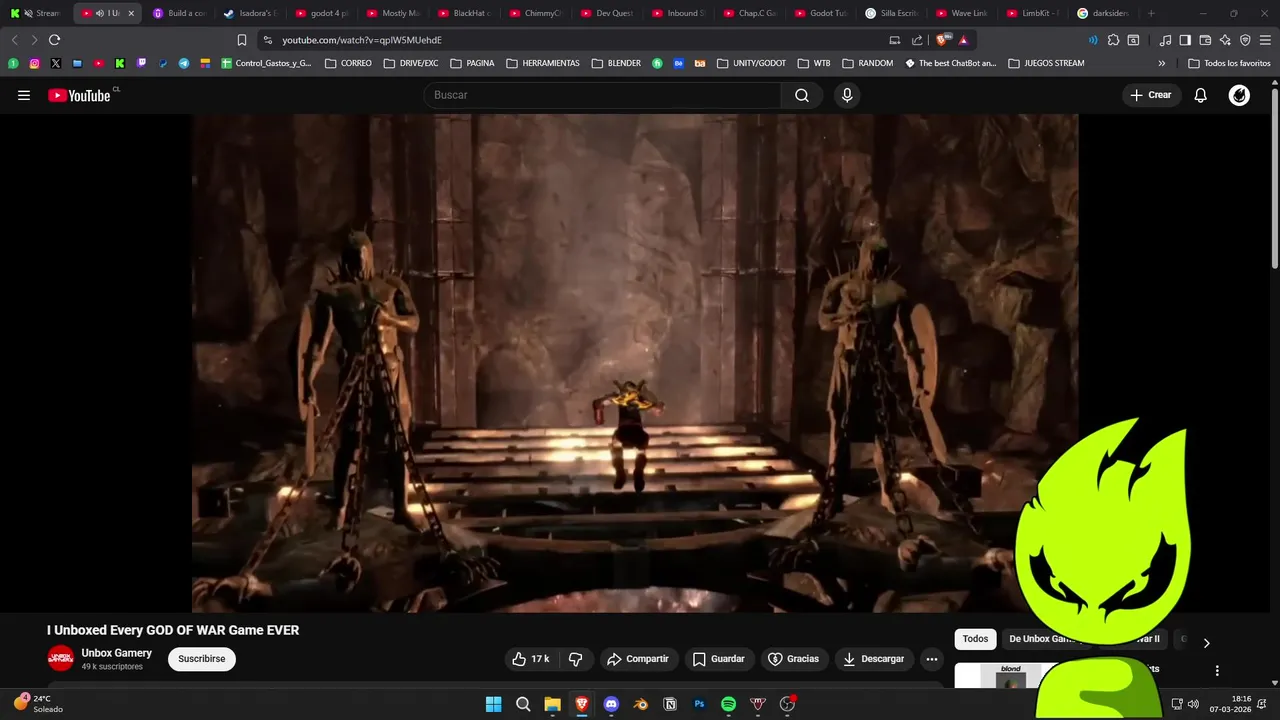Open Brave VPN shield icon

(1245, 40)
